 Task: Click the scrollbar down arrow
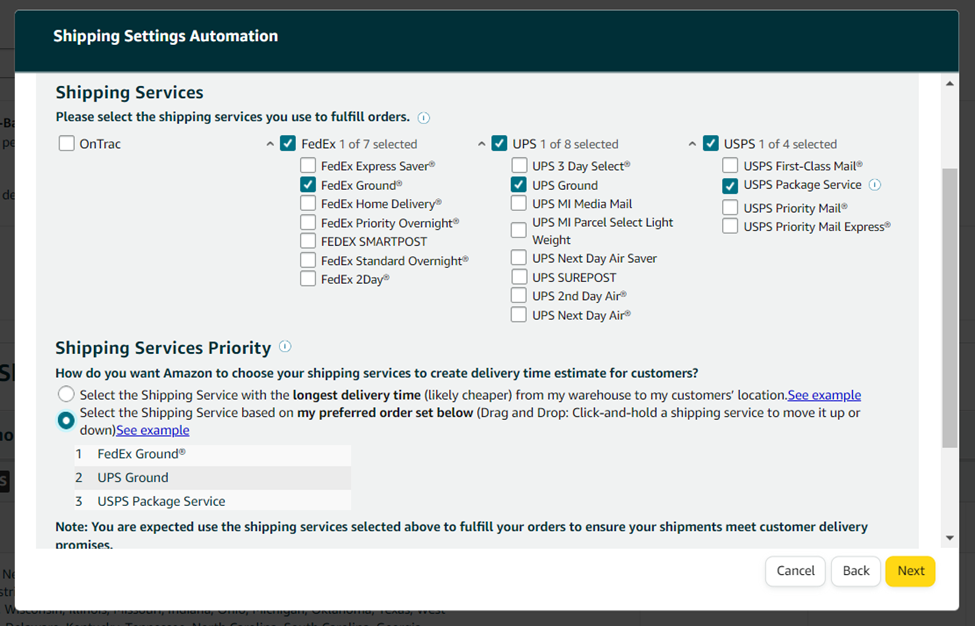coord(950,539)
